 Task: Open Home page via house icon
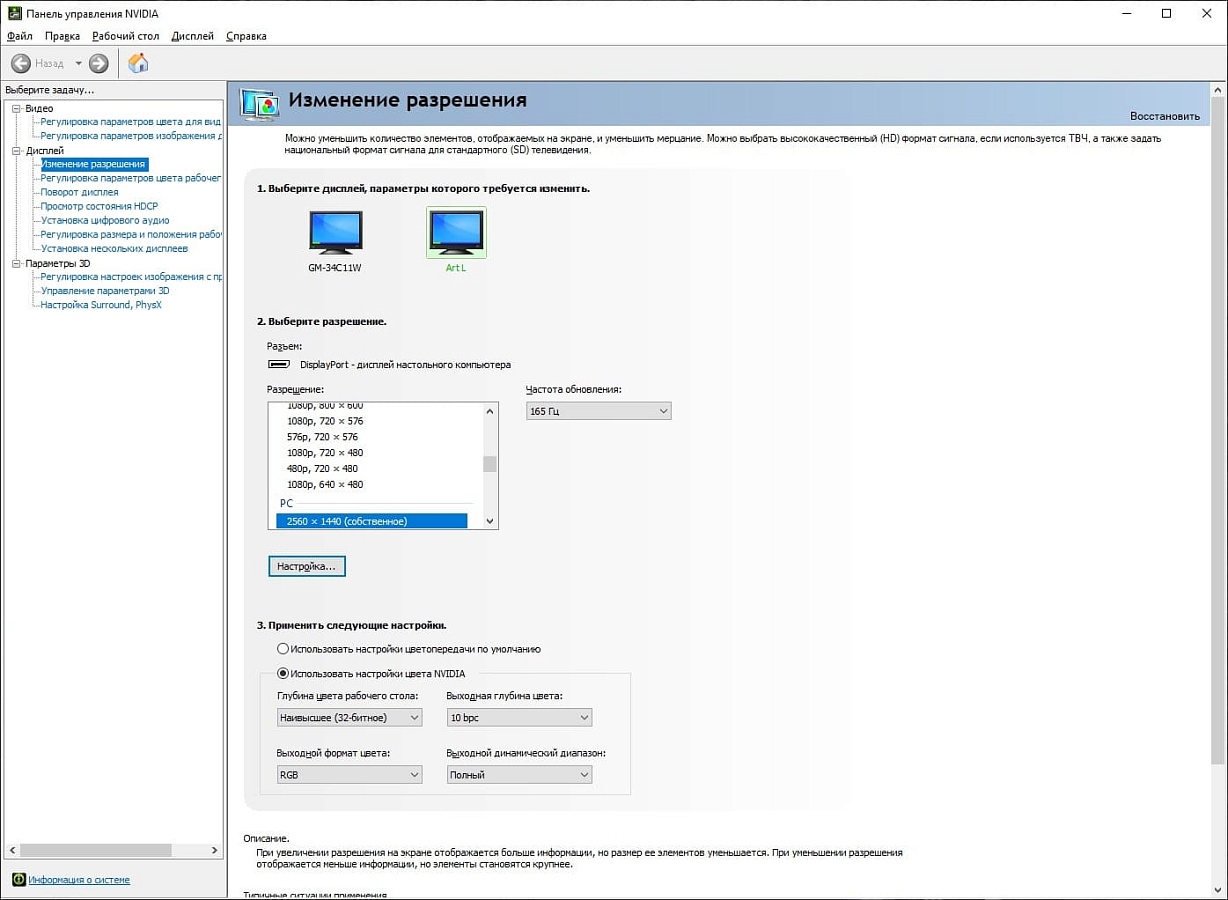pyautogui.click(x=138, y=63)
